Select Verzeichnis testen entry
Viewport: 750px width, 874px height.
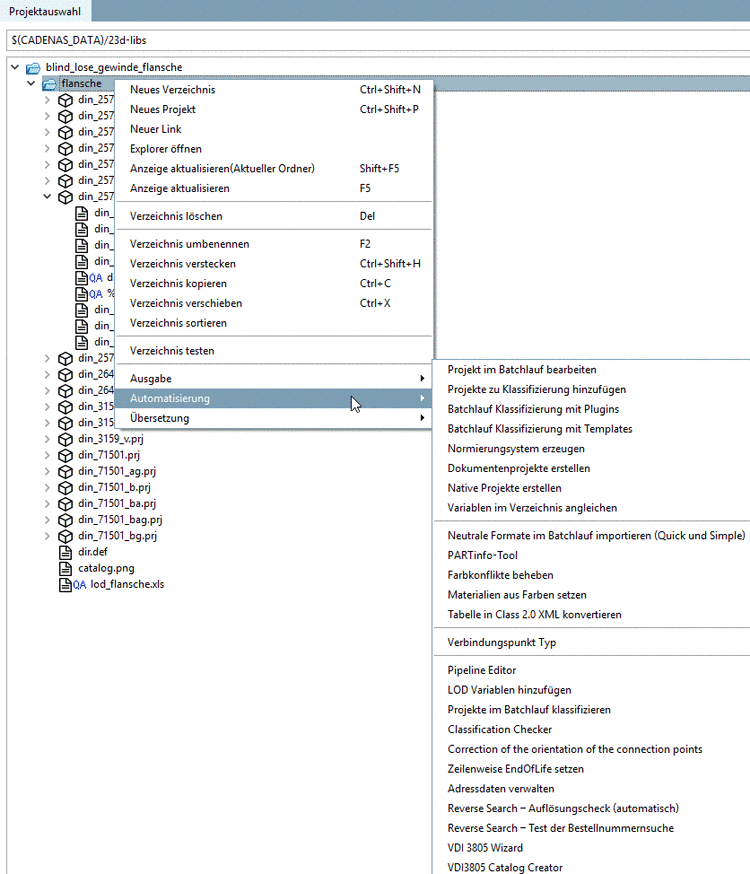coord(274,351)
